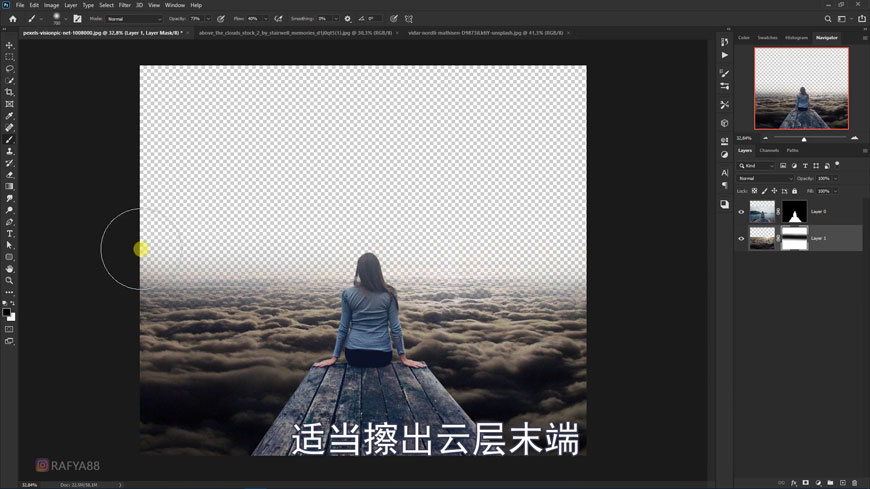
Task: Click Navigator zoom in mountains button
Action: 854,138
